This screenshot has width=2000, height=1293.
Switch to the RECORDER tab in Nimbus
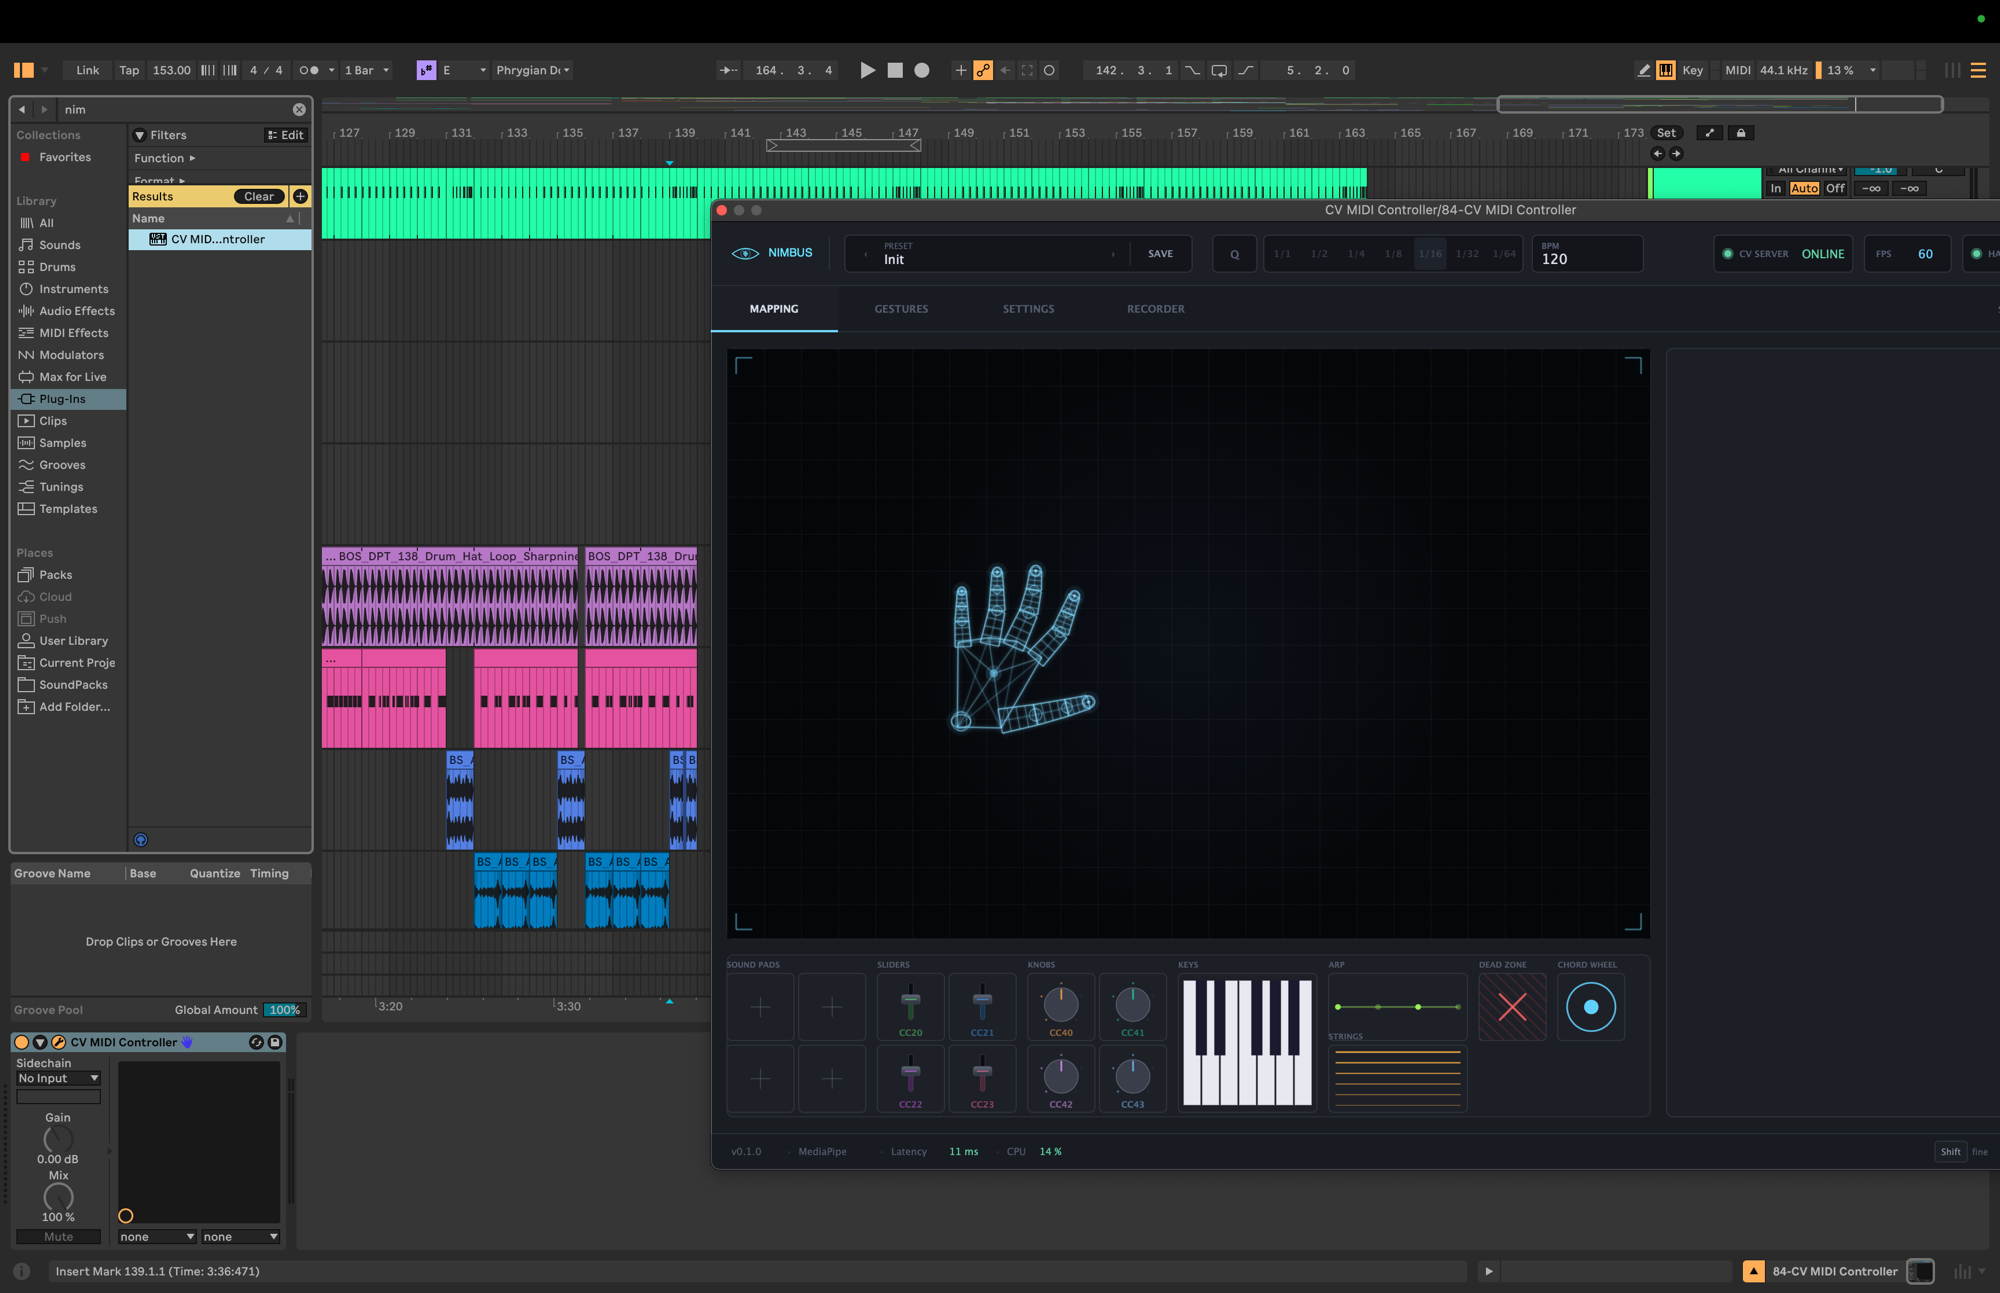pyautogui.click(x=1156, y=309)
